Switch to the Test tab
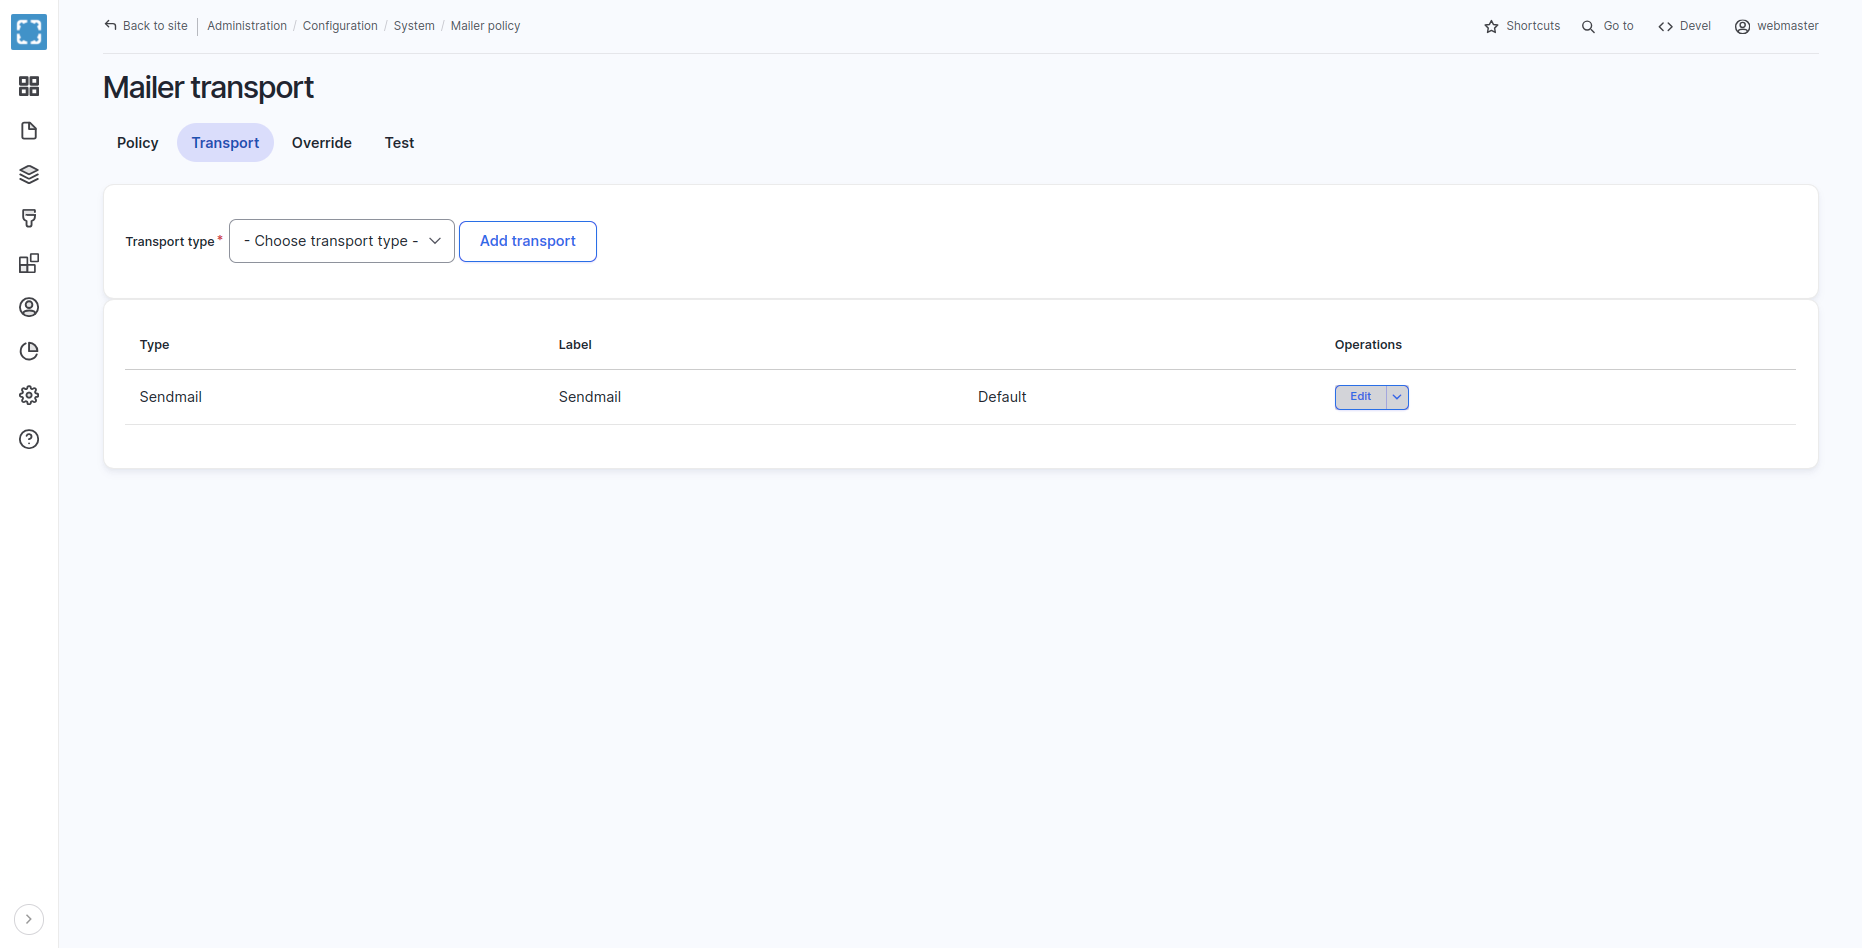 tap(399, 143)
